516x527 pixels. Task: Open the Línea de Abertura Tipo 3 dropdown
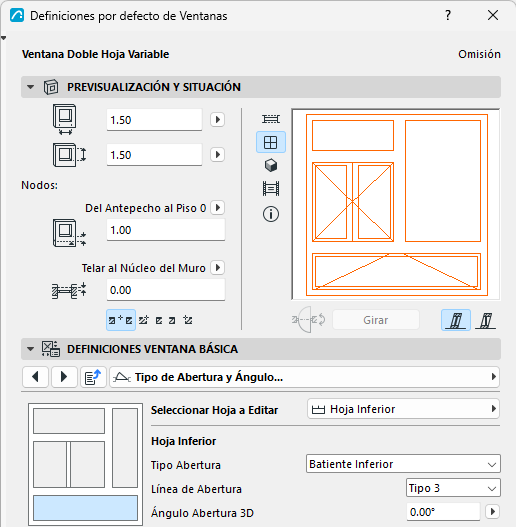click(x=453, y=488)
